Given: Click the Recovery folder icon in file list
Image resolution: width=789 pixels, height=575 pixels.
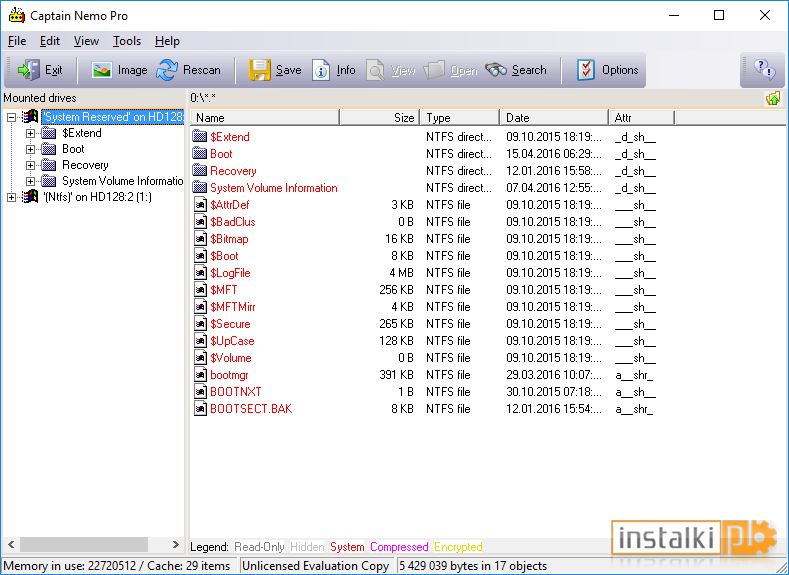Looking at the screenshot, I should click(200, 171).
